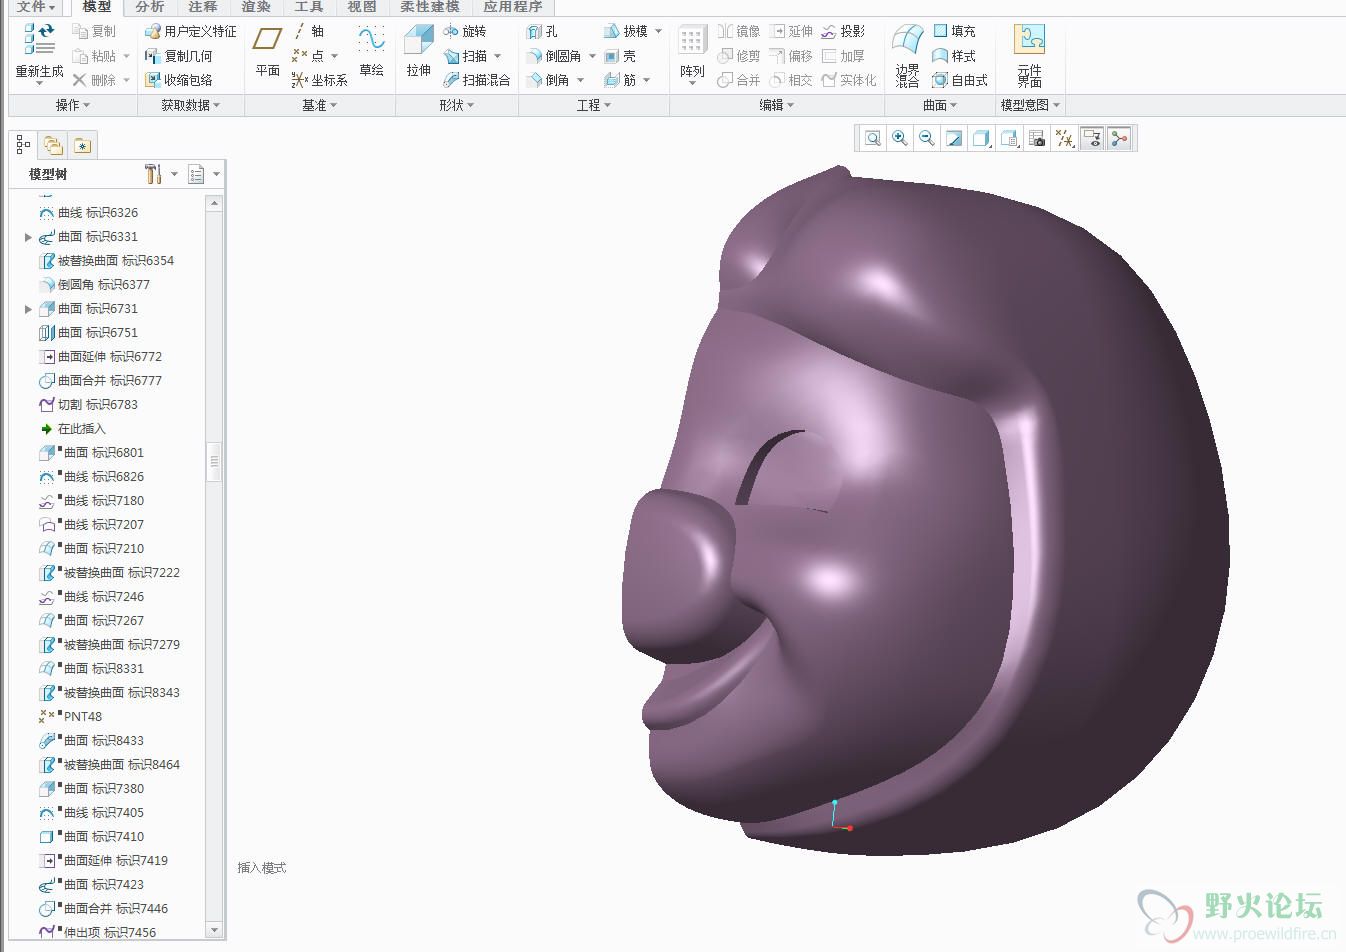Switch to the folder browser tab icon
The height and width of the screenshot is (952, 1346).
coord(53,146)
